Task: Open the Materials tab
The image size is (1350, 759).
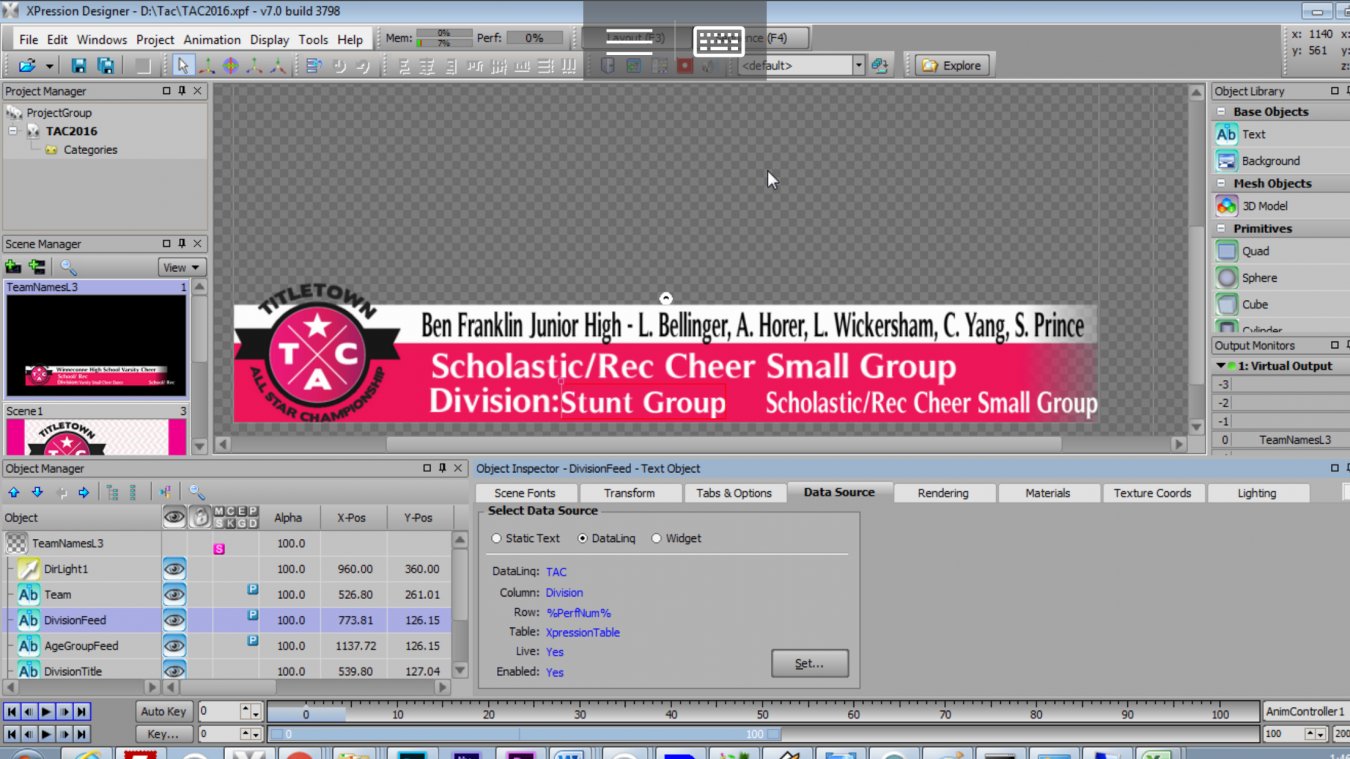Action: [x=1048, y=493]
